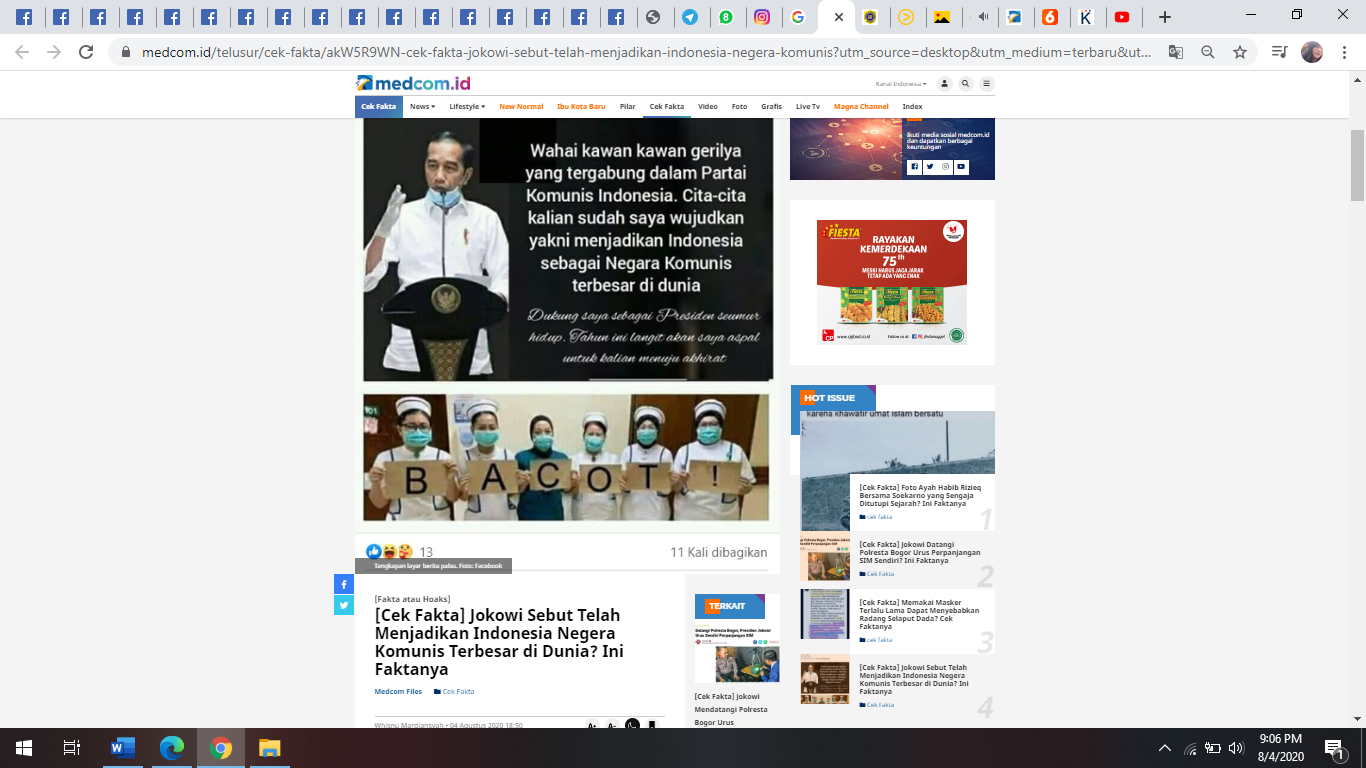Image resolution: width=1366 pixels, height=768 pixels.
Task: Click the Fiesta Rayakan Kemerdekaan advertisement
Action: (x=892, y=283)
